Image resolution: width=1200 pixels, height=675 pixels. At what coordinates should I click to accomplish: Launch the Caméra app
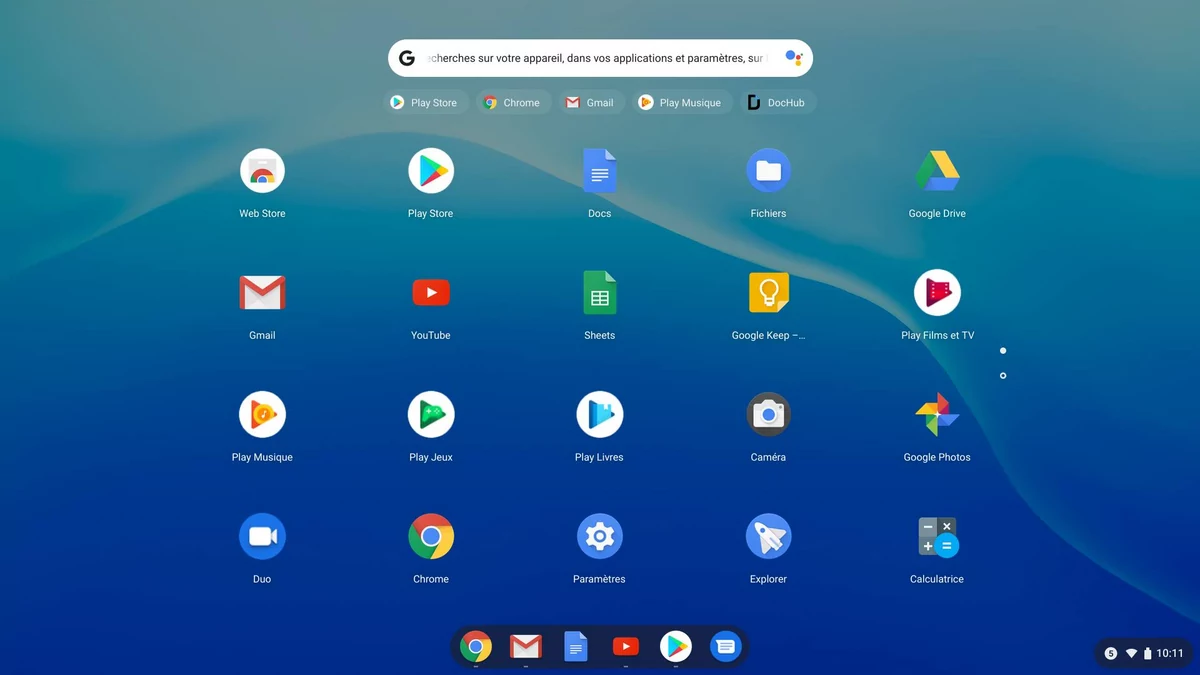(x=768, y=415)
